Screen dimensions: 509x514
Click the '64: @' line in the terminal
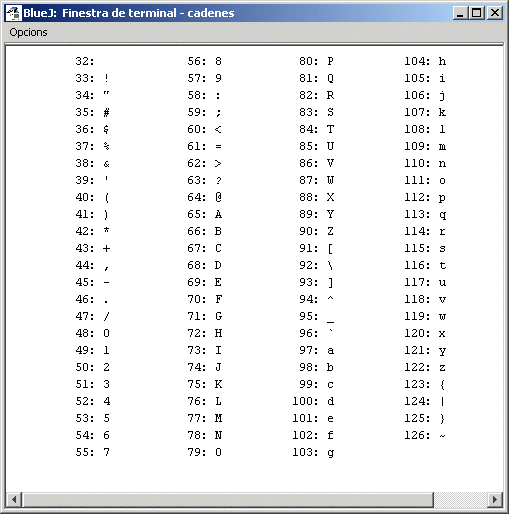204,197
